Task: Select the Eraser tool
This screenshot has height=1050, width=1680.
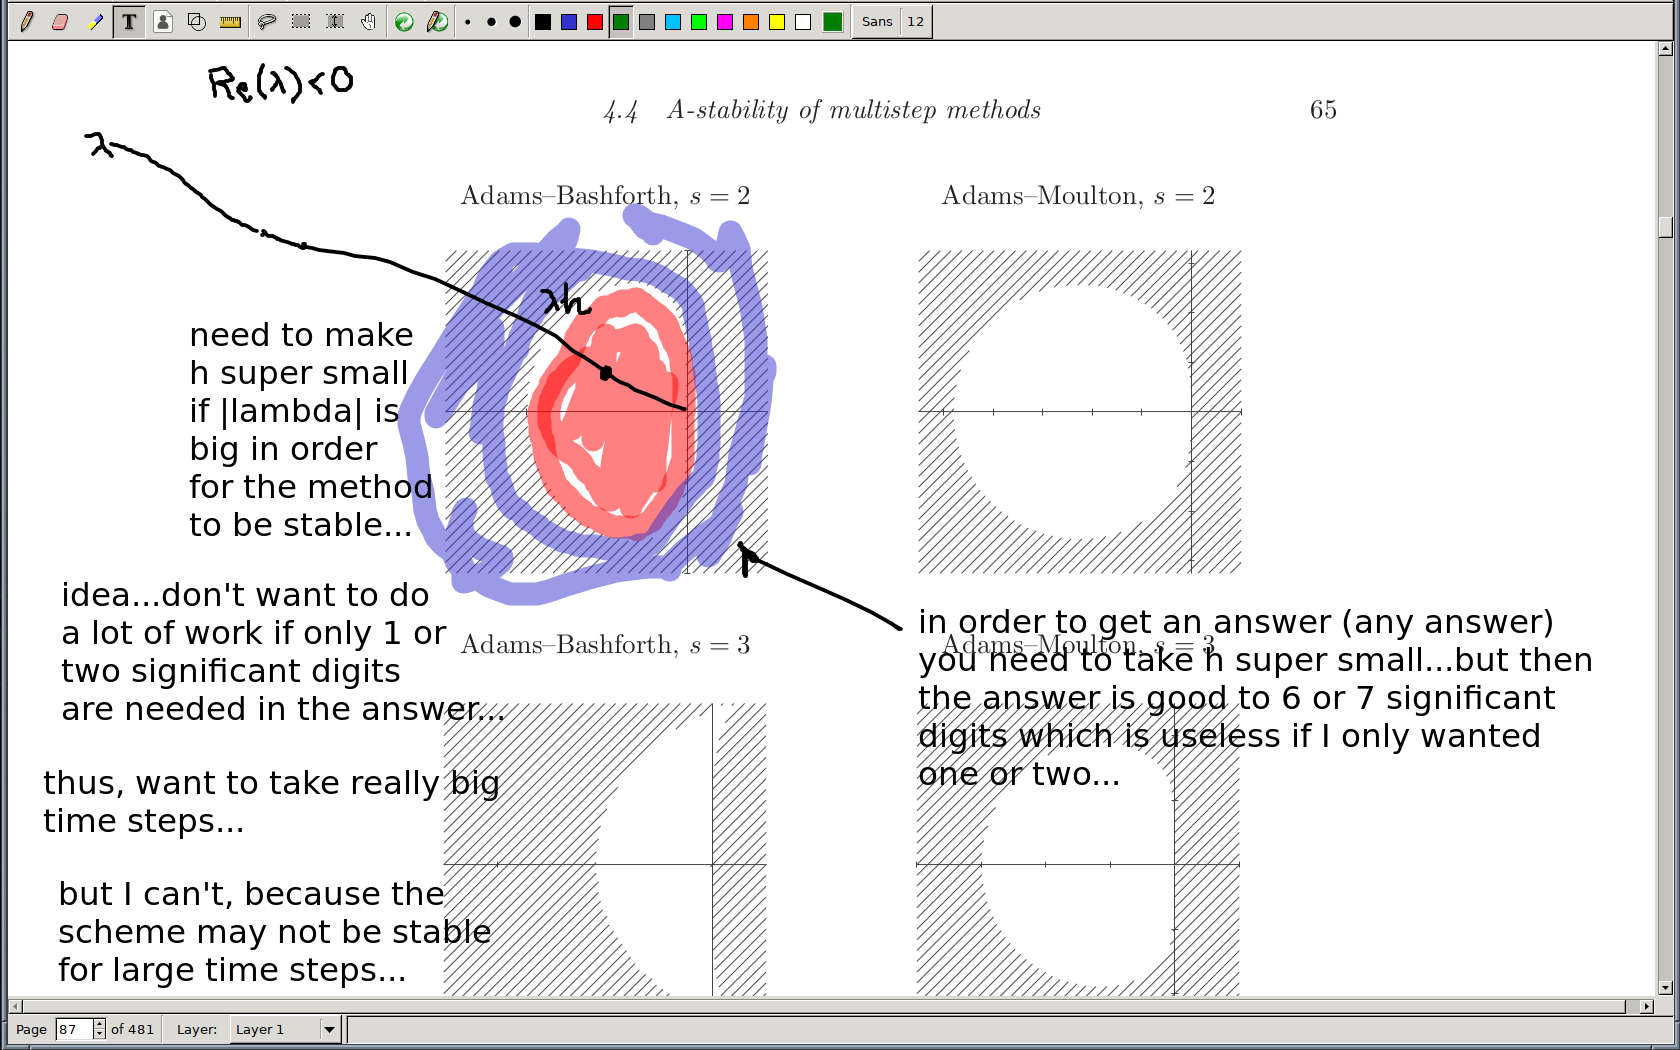Action: tap(60, 22)
